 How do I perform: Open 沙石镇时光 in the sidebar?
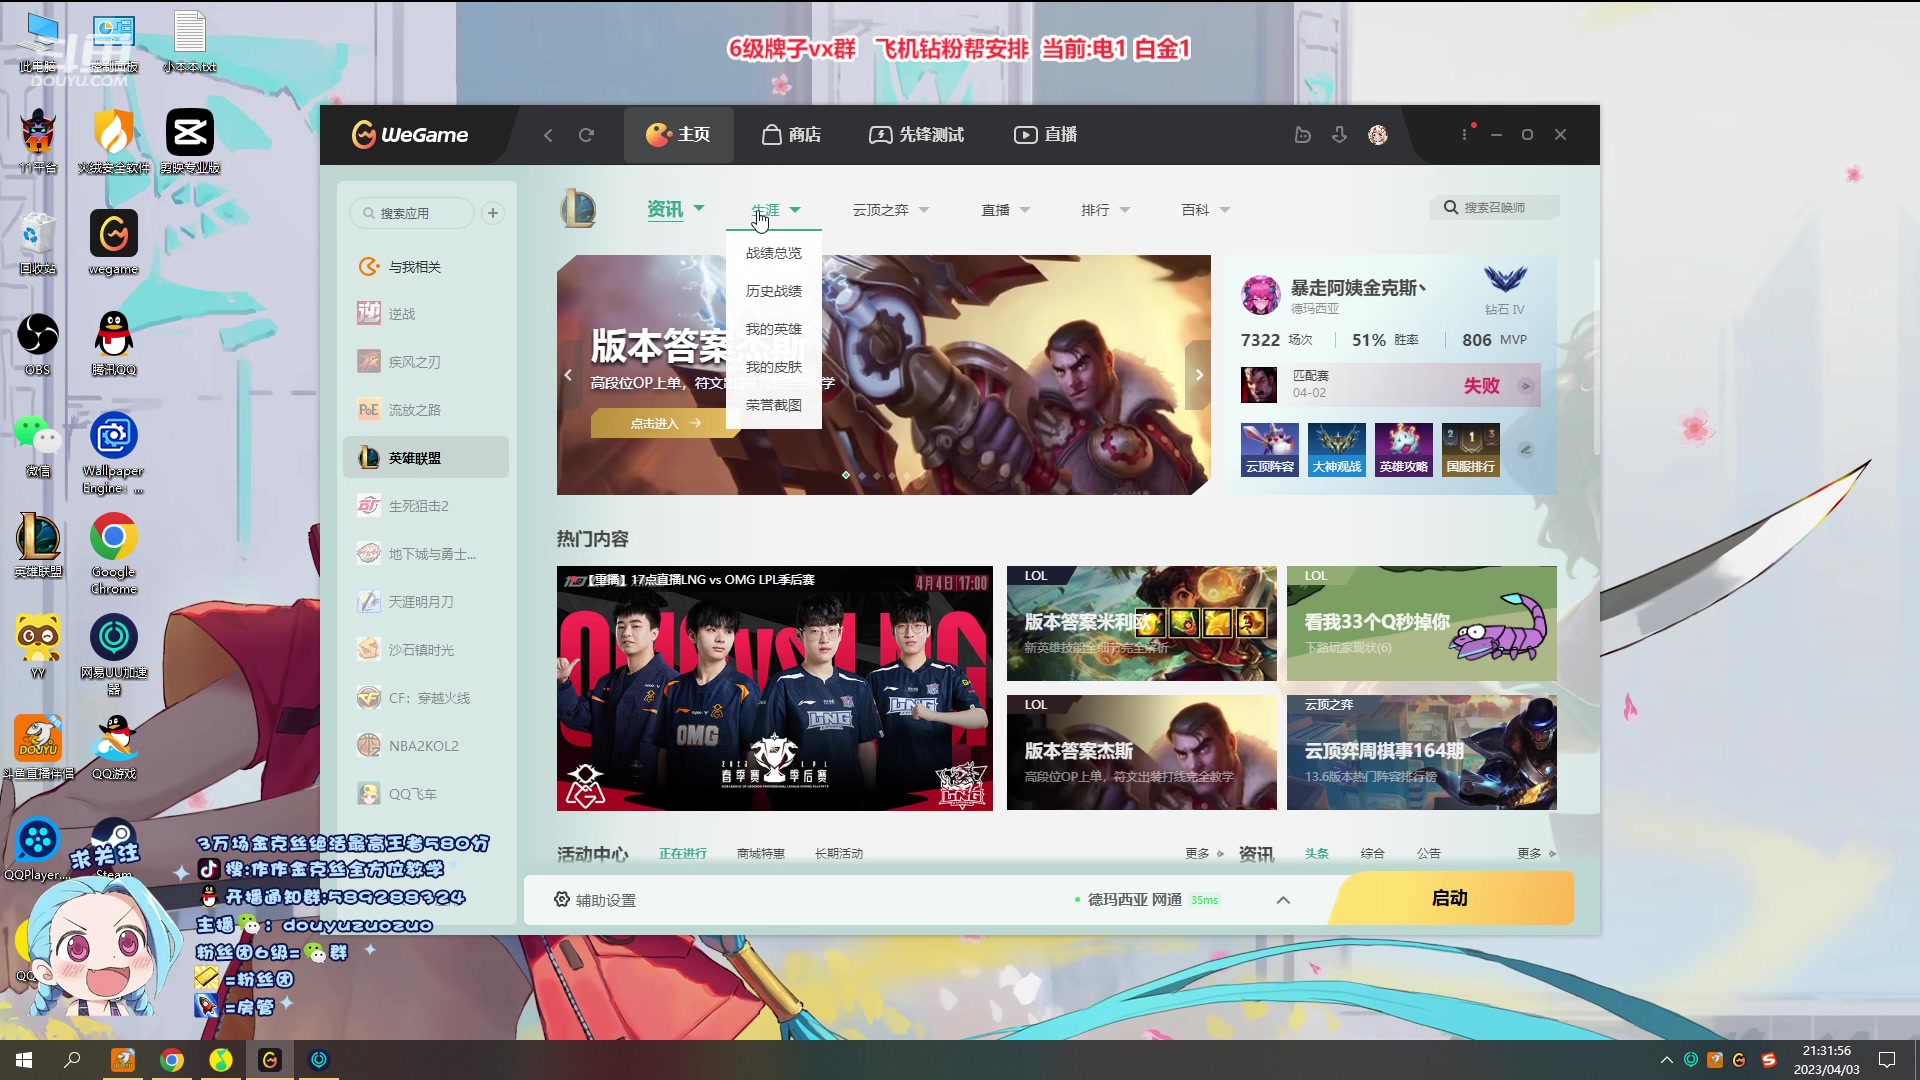point(426,650)
